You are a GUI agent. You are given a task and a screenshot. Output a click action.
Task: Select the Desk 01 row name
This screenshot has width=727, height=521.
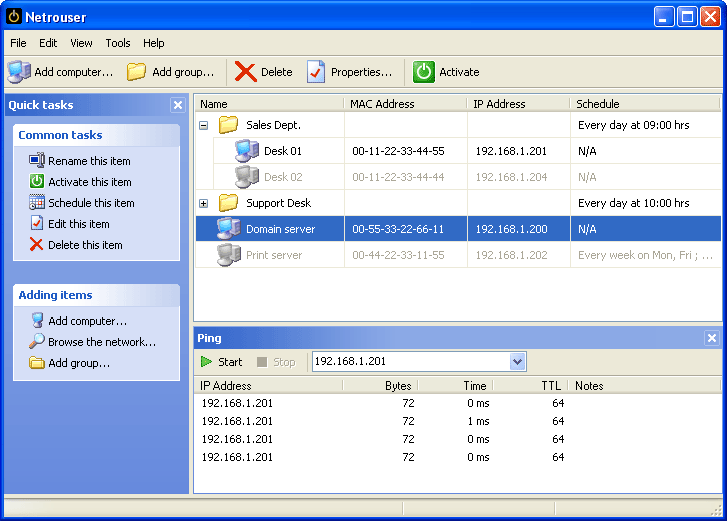click(x=283, y=151)
